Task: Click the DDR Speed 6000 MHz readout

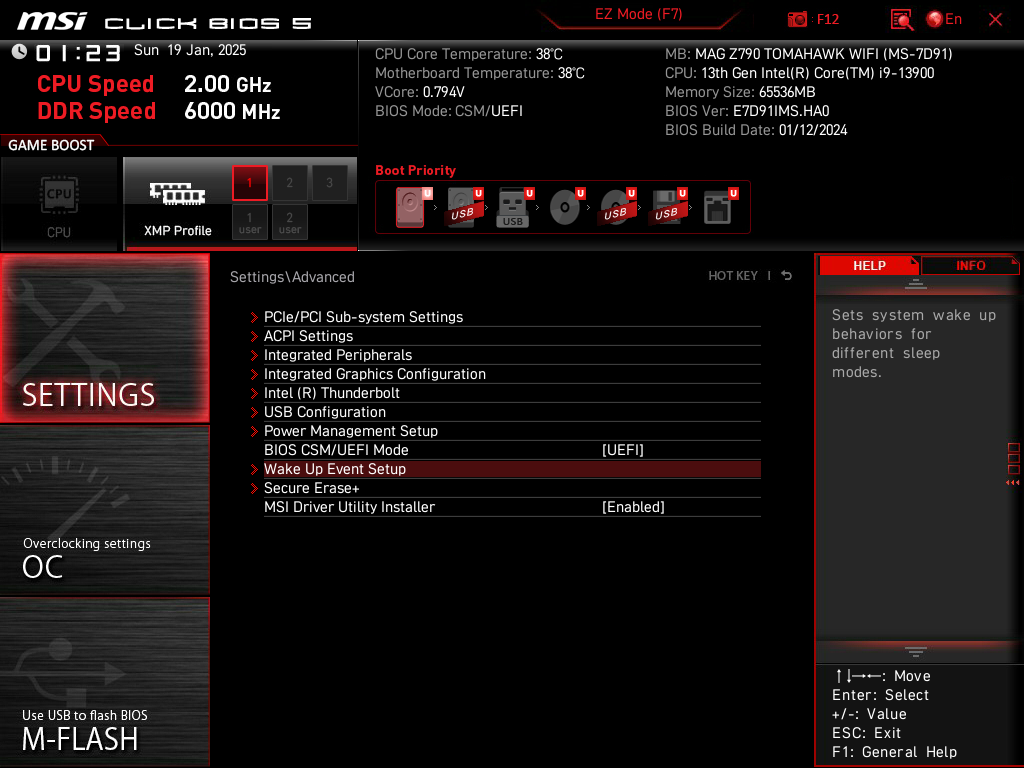Action: pos(159,111)
